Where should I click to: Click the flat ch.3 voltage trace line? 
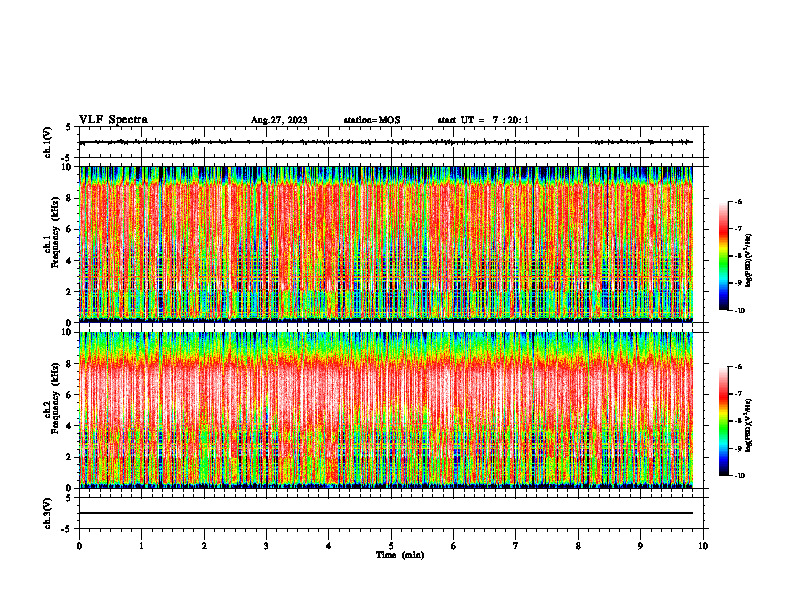[x=386, y=513]
